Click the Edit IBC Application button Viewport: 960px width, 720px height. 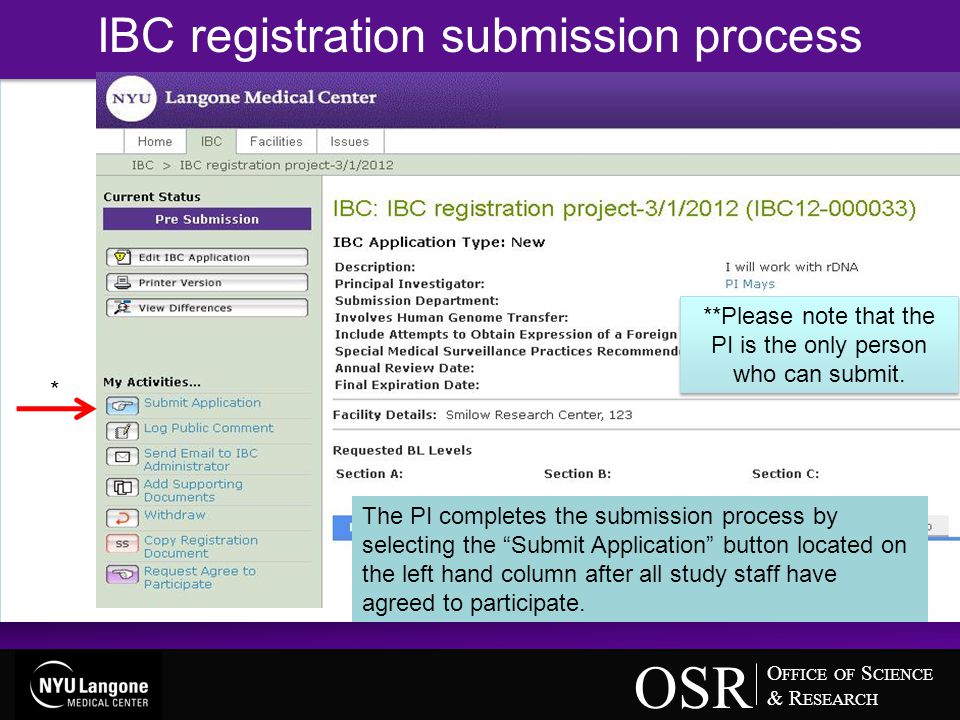point(207,257)
